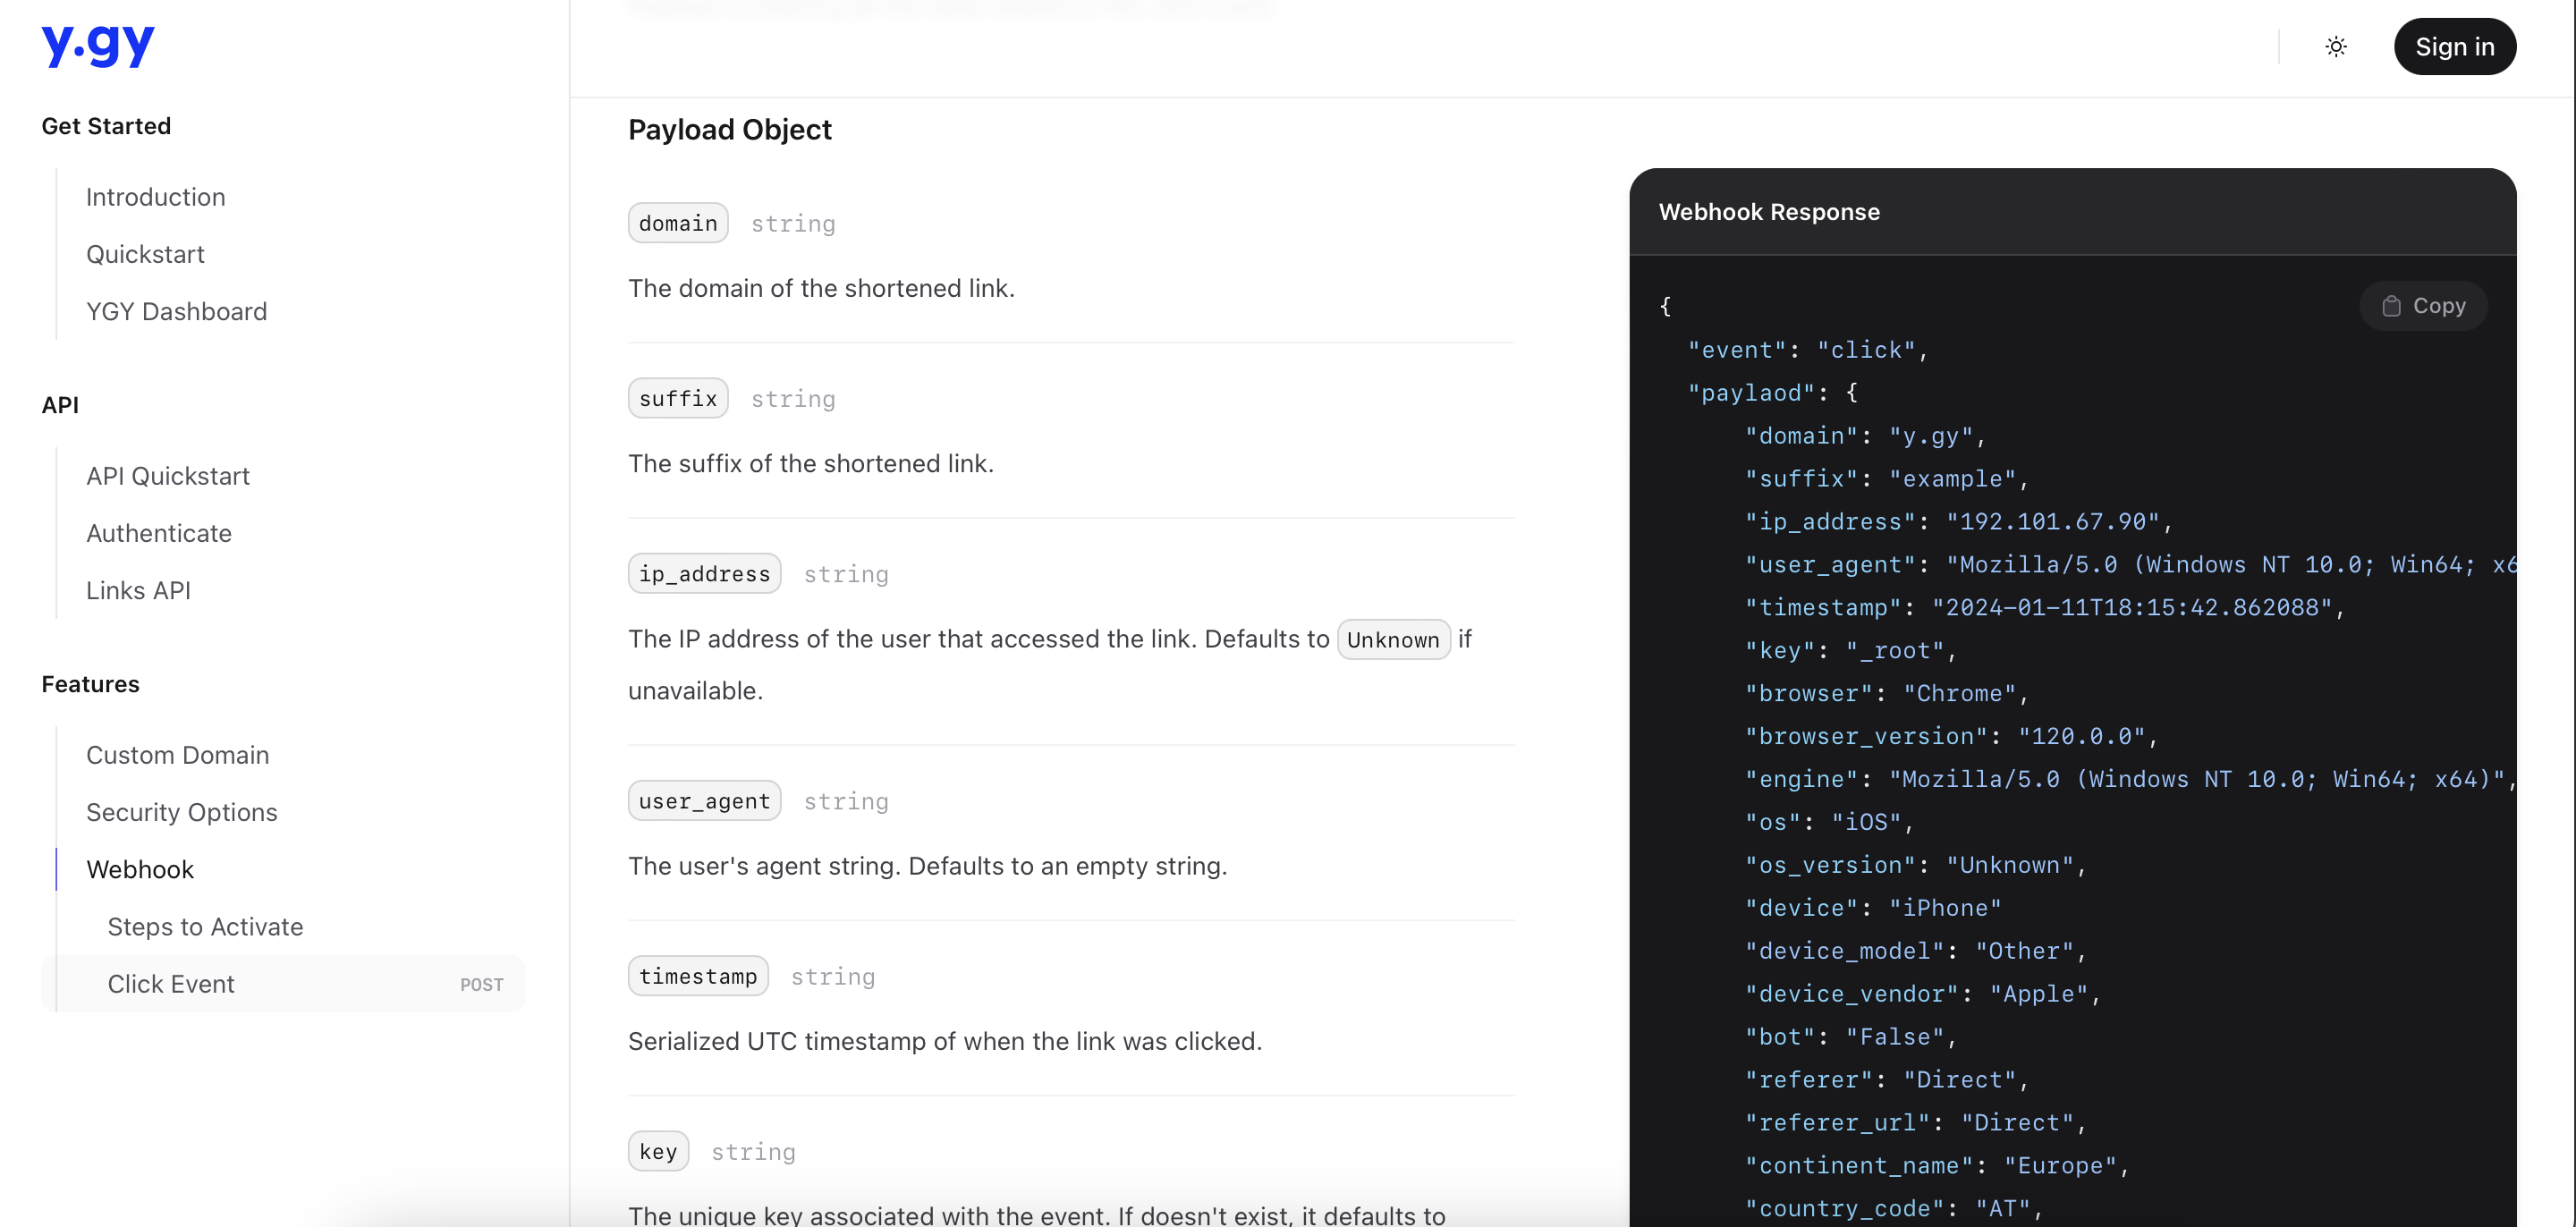Open the Click Event page
Screen dimensions: 2576x1227
(171, 984)
